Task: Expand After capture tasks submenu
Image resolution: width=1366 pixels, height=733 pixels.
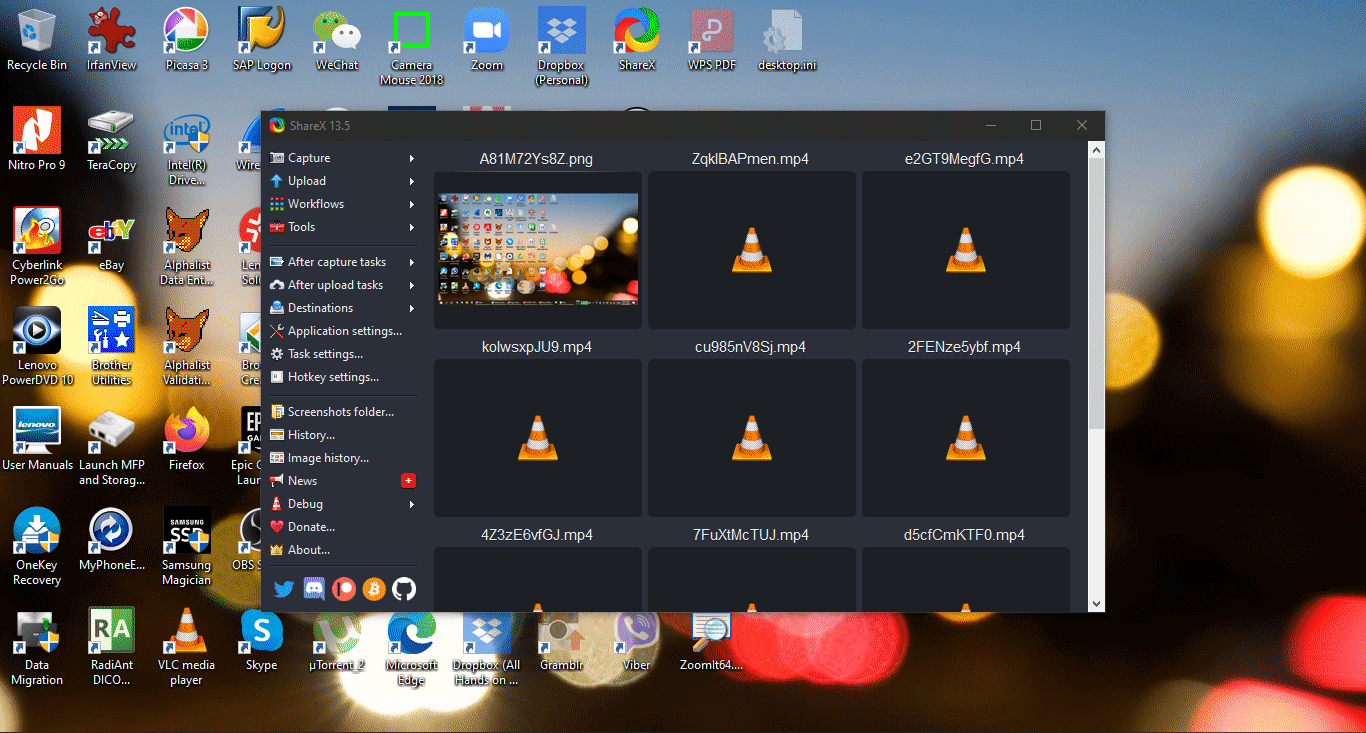Action: click(x=342, y=262)
